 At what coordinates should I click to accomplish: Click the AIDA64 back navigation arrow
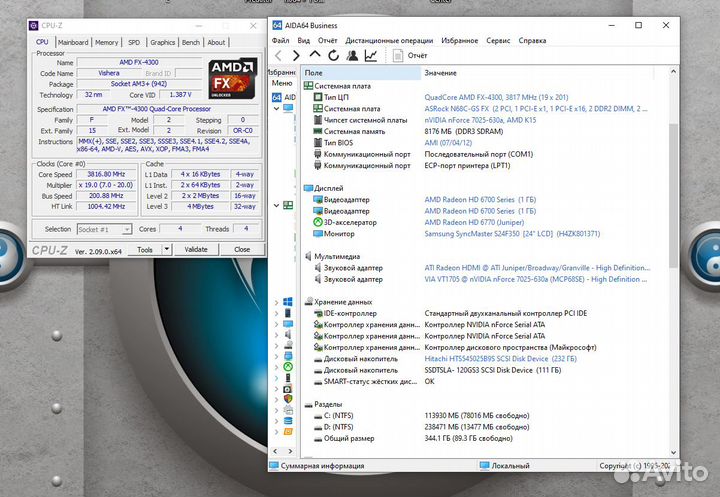click(279, 56)
